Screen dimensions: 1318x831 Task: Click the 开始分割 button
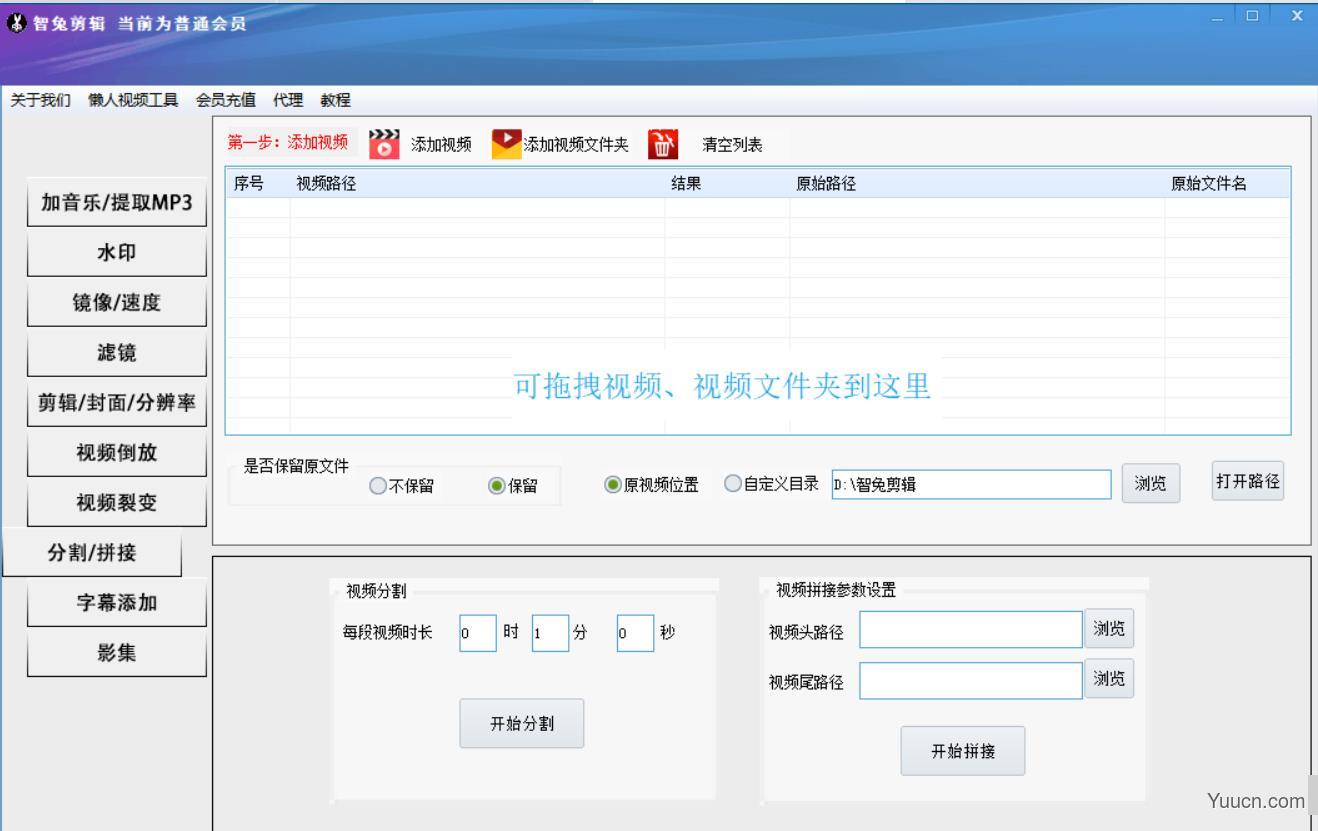tap(522, 723)
